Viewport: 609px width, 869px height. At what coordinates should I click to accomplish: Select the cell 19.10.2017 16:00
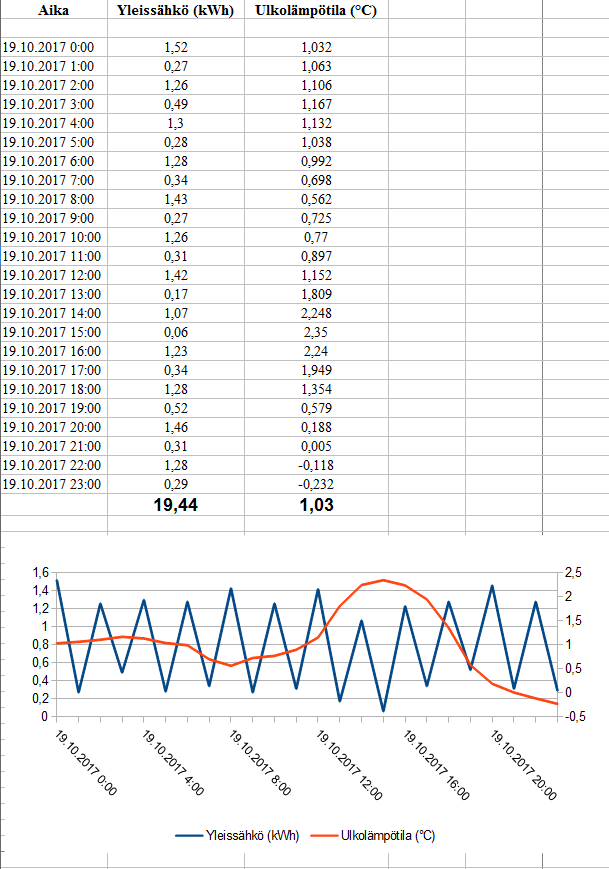tap(54, 351)
